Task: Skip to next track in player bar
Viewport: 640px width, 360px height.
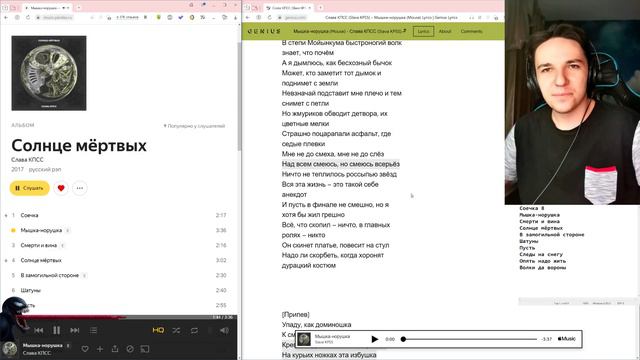Action: tap(75, 330)
